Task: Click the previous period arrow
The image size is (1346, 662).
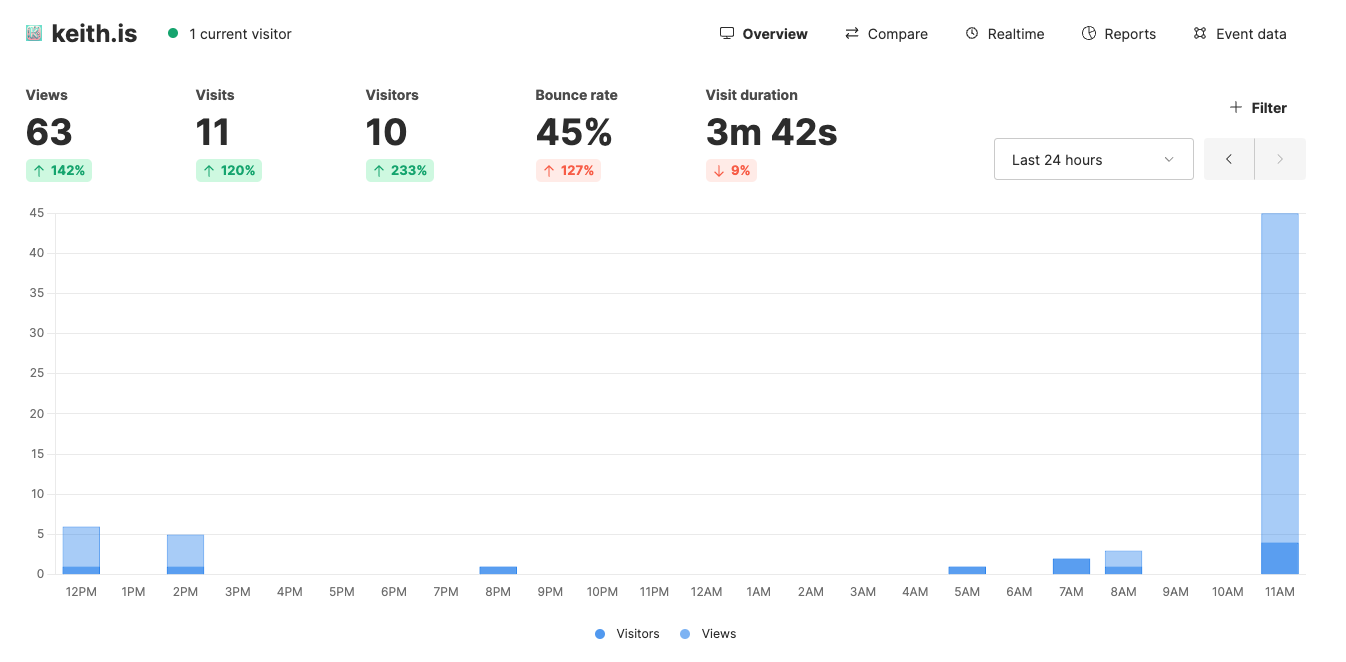Action: [1228, 158]
